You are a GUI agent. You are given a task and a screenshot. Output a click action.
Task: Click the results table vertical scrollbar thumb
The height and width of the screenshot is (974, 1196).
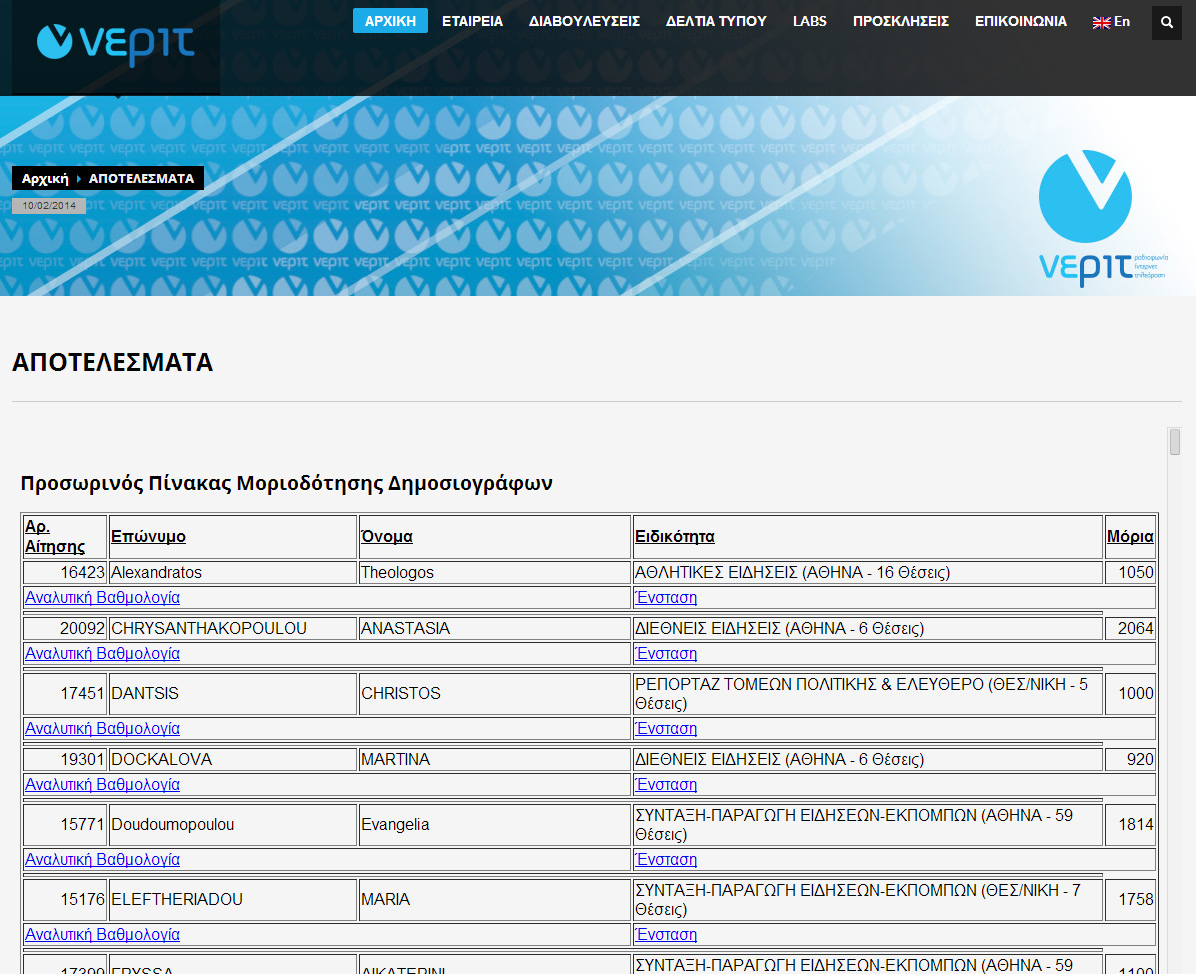tap(1175, 442)
